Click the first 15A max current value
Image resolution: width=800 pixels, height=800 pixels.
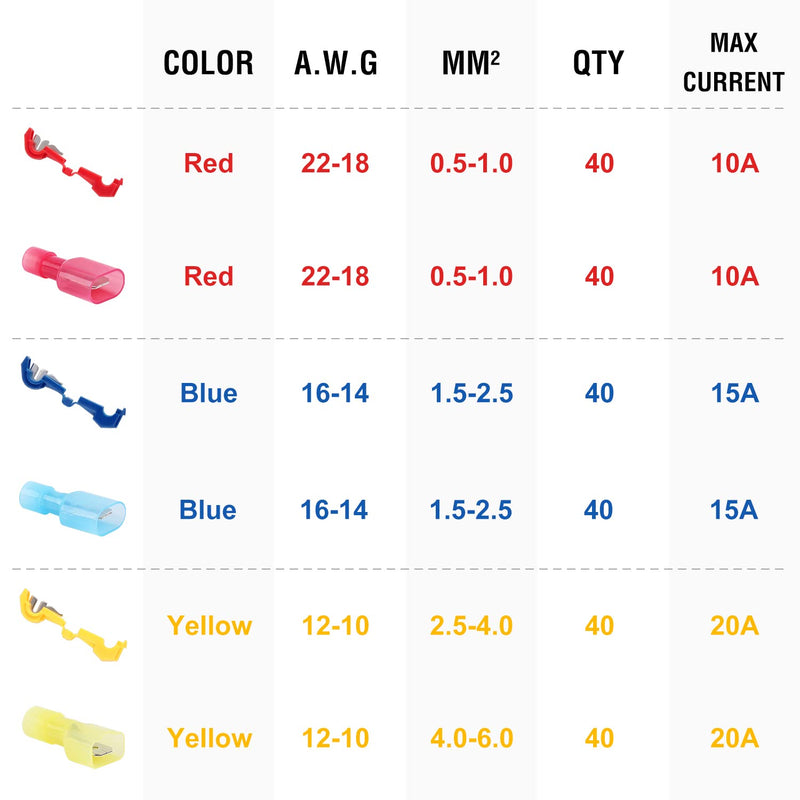[x=735, y=393]
